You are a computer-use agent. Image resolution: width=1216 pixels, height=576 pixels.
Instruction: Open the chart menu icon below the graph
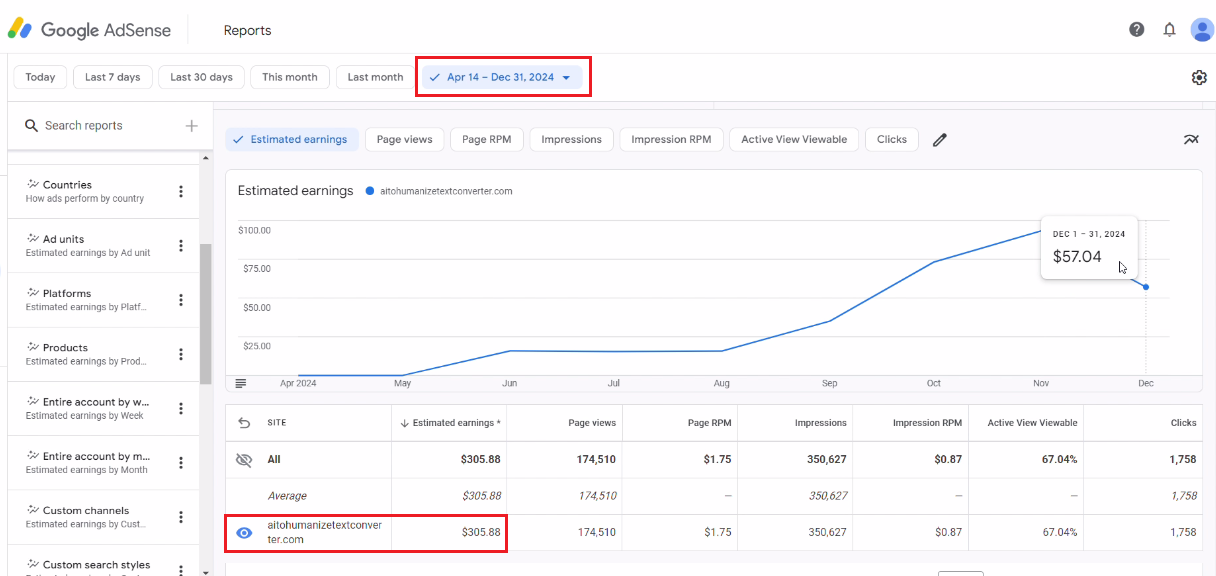pos(241,383)
